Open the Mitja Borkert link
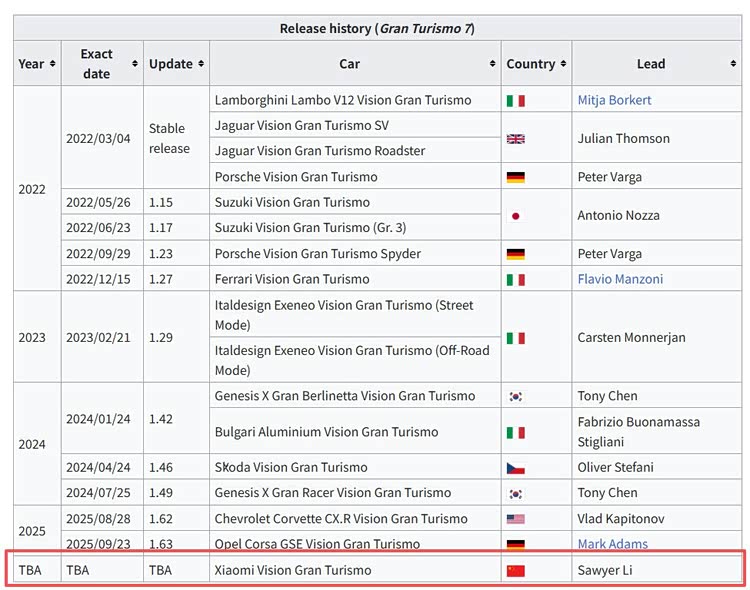 click(x=614, y=100)
